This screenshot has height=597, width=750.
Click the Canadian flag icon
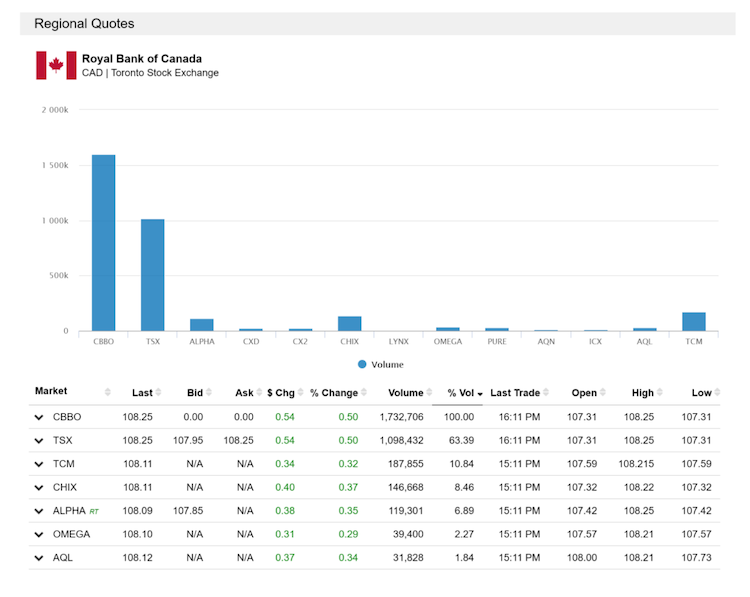(x=56, y=65)
